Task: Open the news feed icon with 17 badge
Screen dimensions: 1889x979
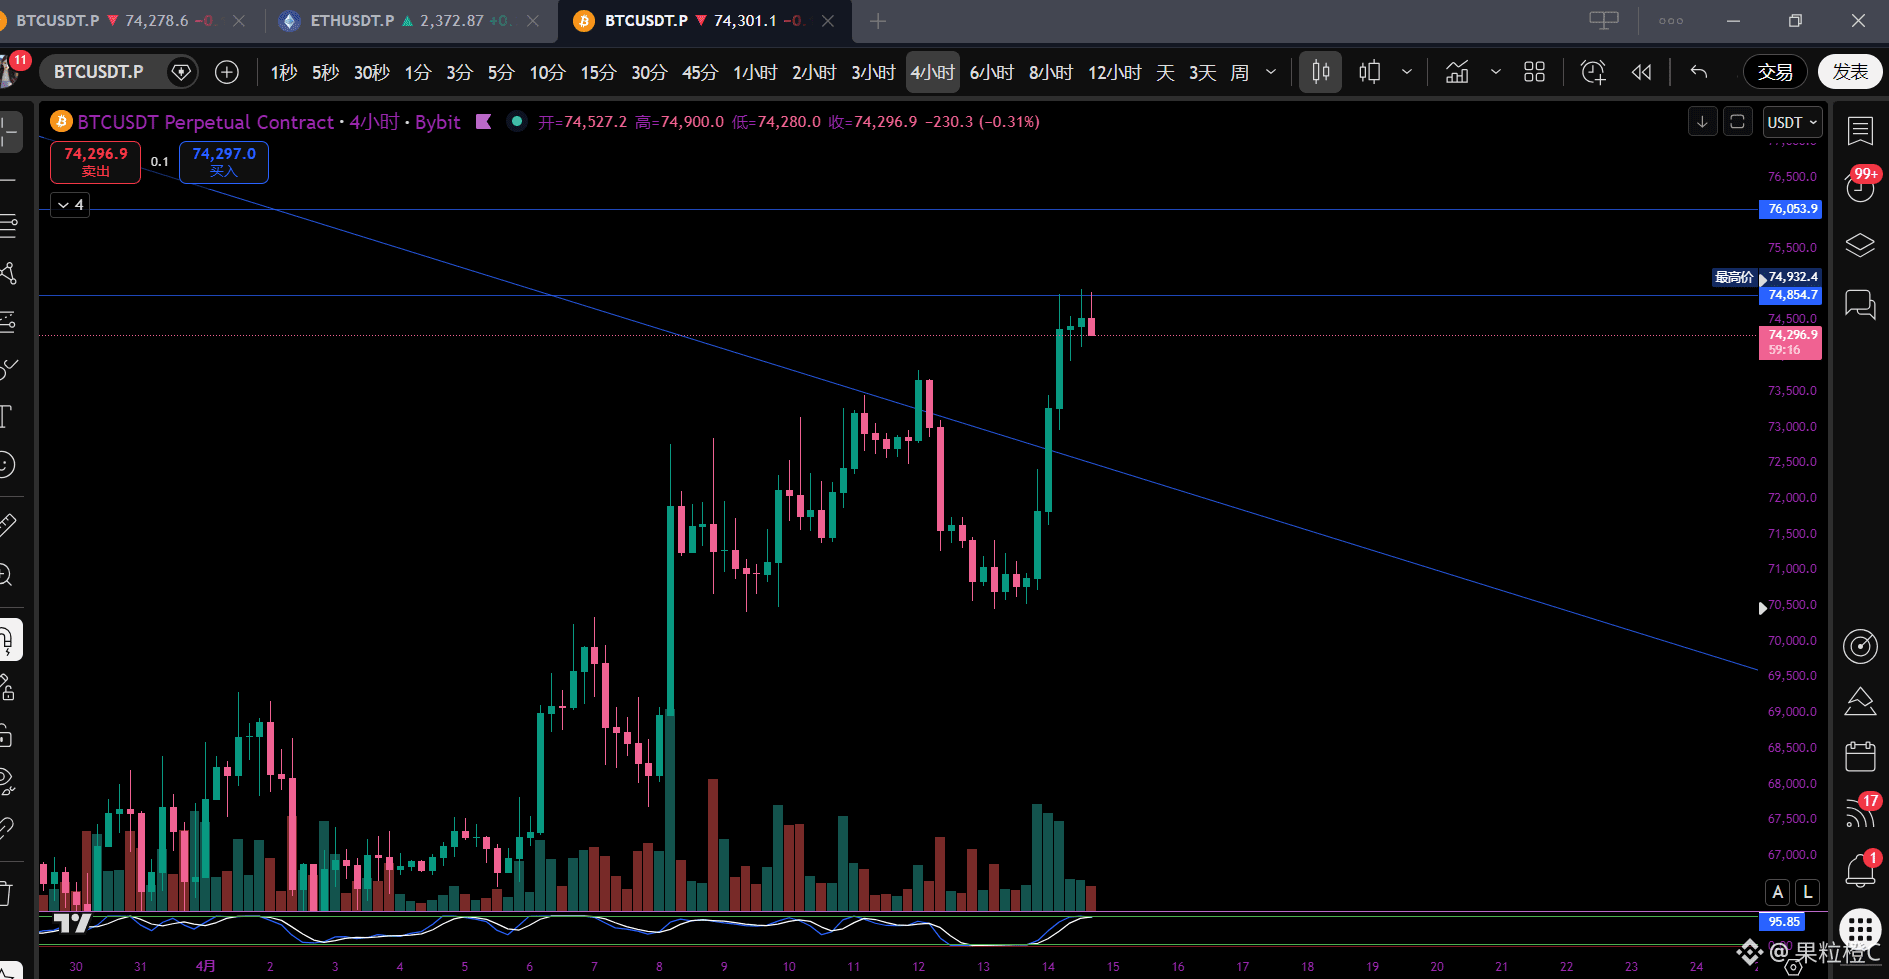Action: 1860,812
